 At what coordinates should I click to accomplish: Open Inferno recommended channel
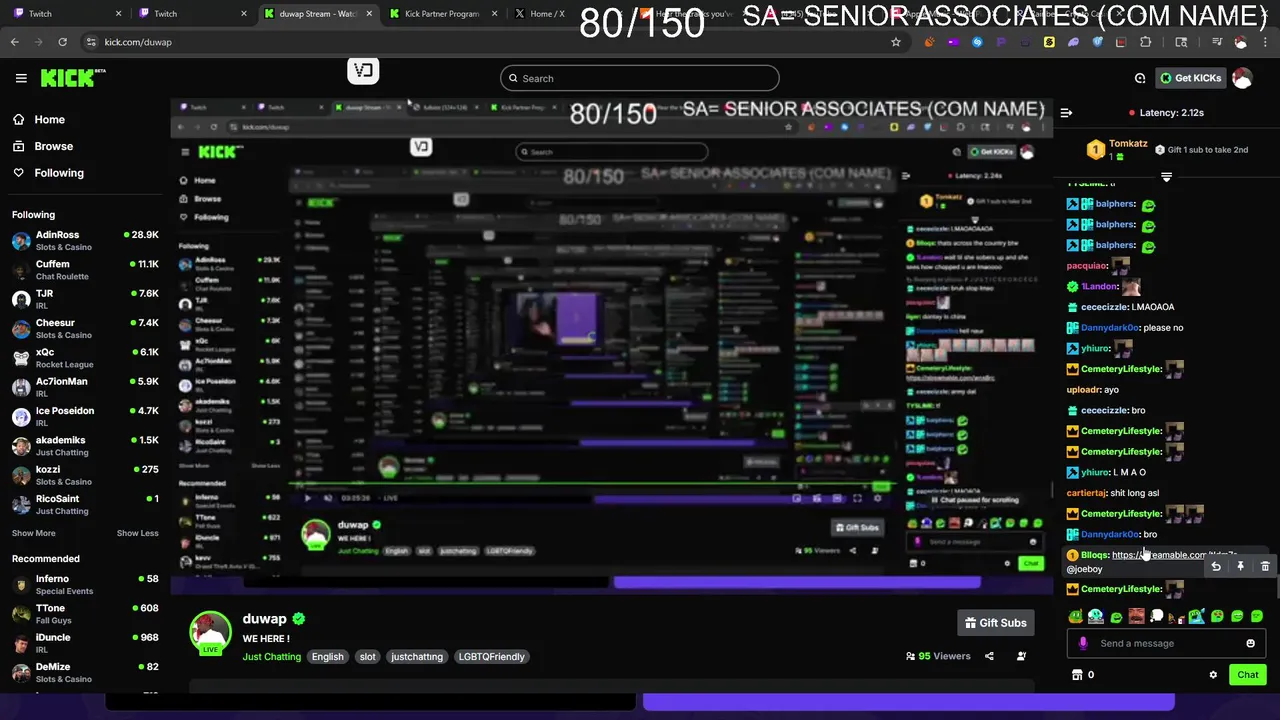tap(85, 584)
